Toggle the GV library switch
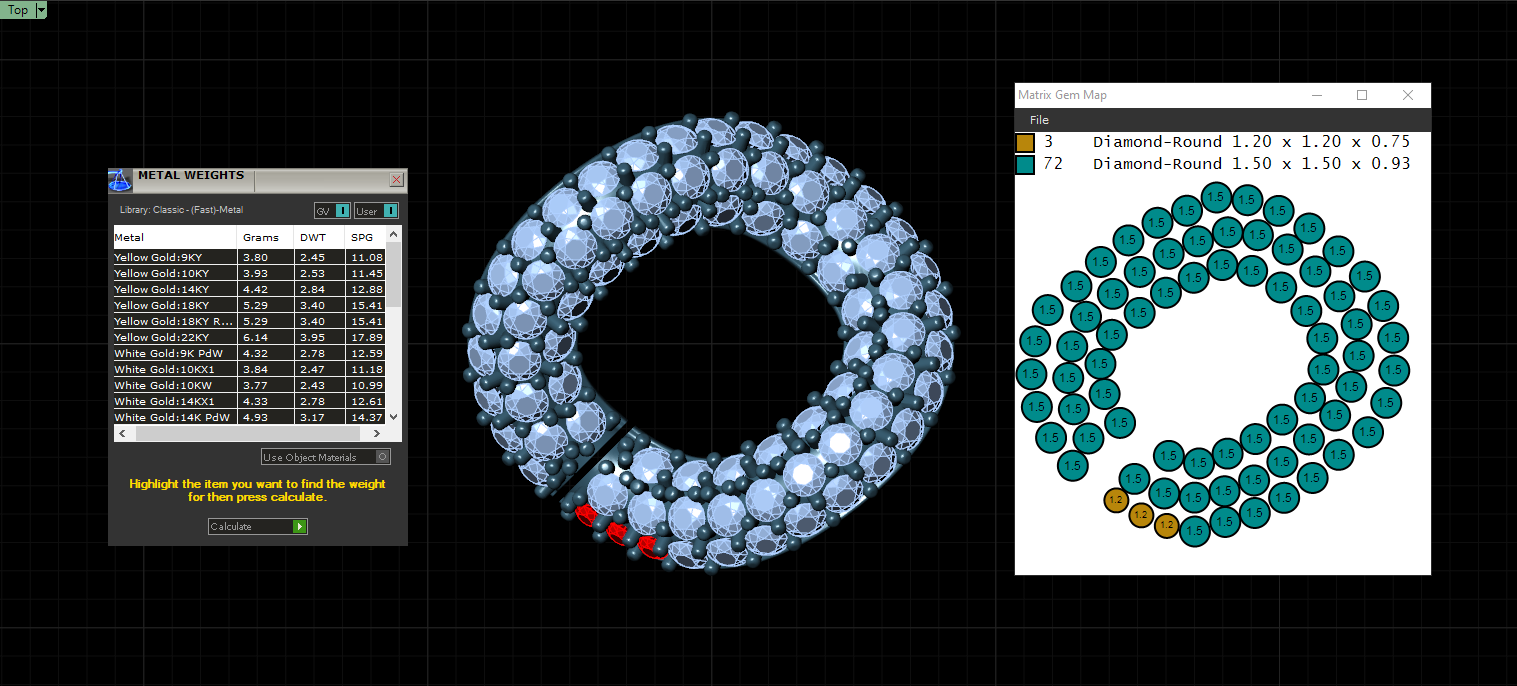The image size is (1517, 686). click(342, 211)
